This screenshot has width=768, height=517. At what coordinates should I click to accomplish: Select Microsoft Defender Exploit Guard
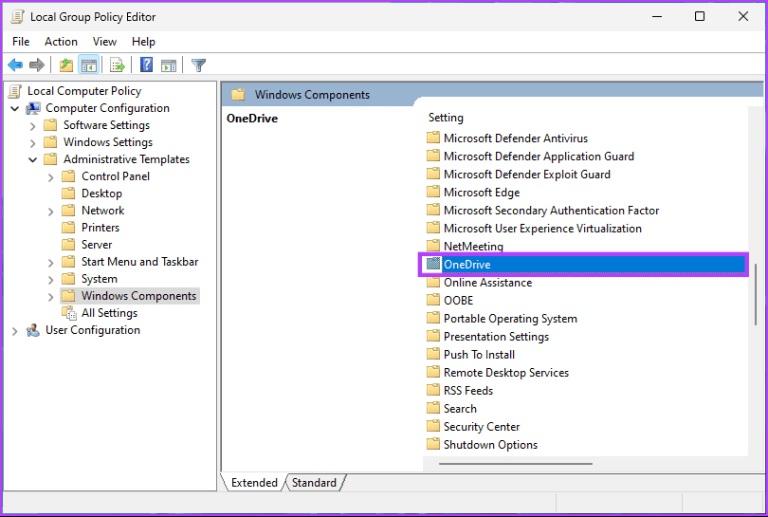[x=527, y=174]
